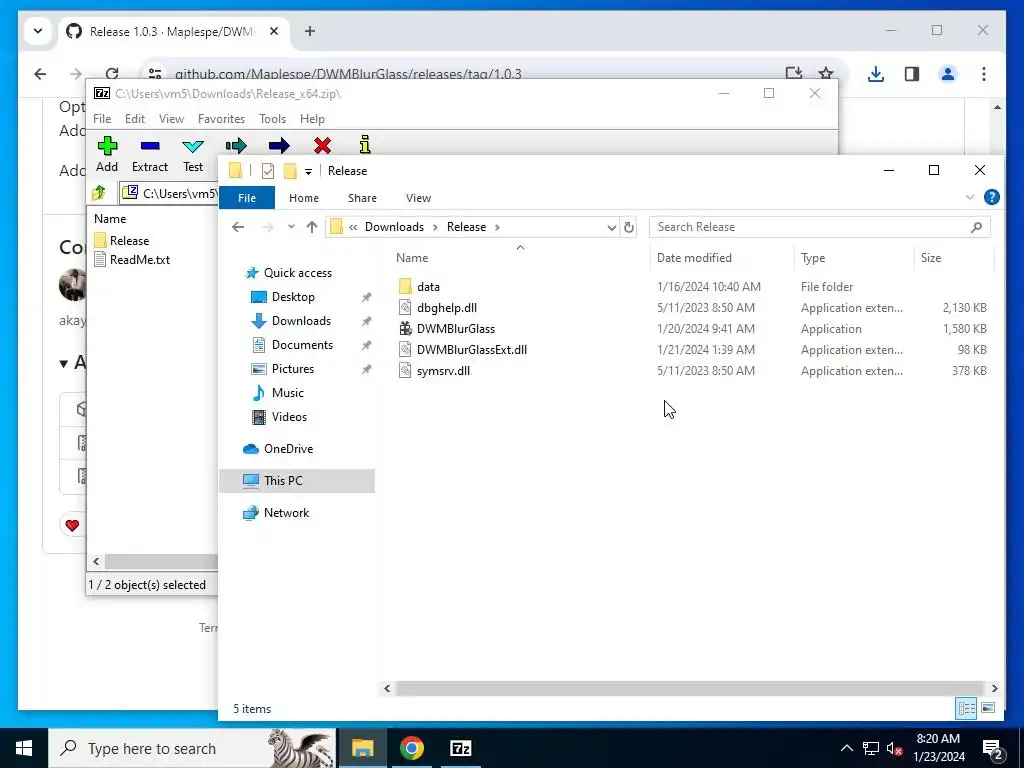Viewport: 1024px width, 768px height.
Task: Open the Explorer Home ribbon tab
Action: (304, 198)
